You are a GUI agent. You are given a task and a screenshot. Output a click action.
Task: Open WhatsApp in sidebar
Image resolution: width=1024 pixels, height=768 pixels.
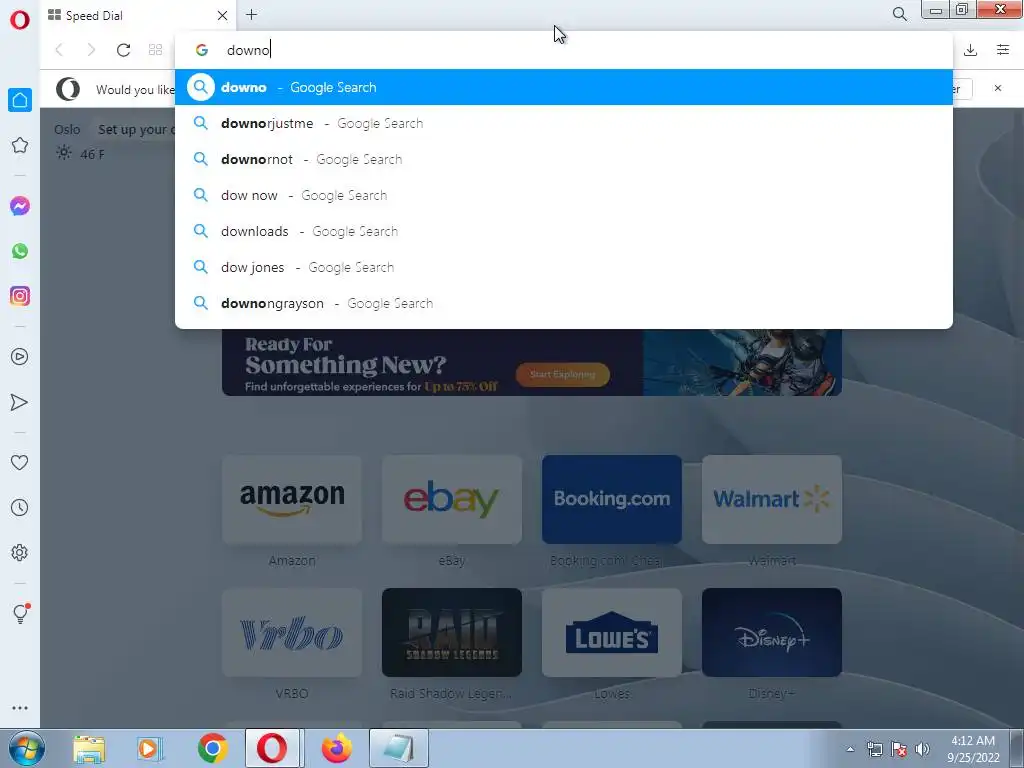click(20, 251)
